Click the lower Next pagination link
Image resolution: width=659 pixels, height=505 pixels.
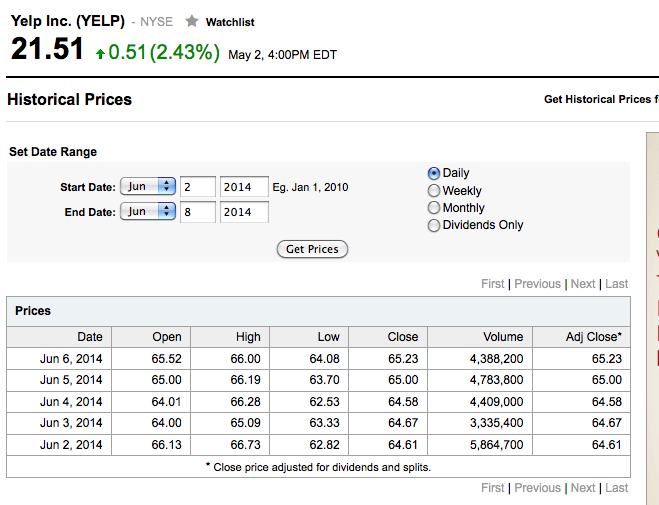click(583, 488)
